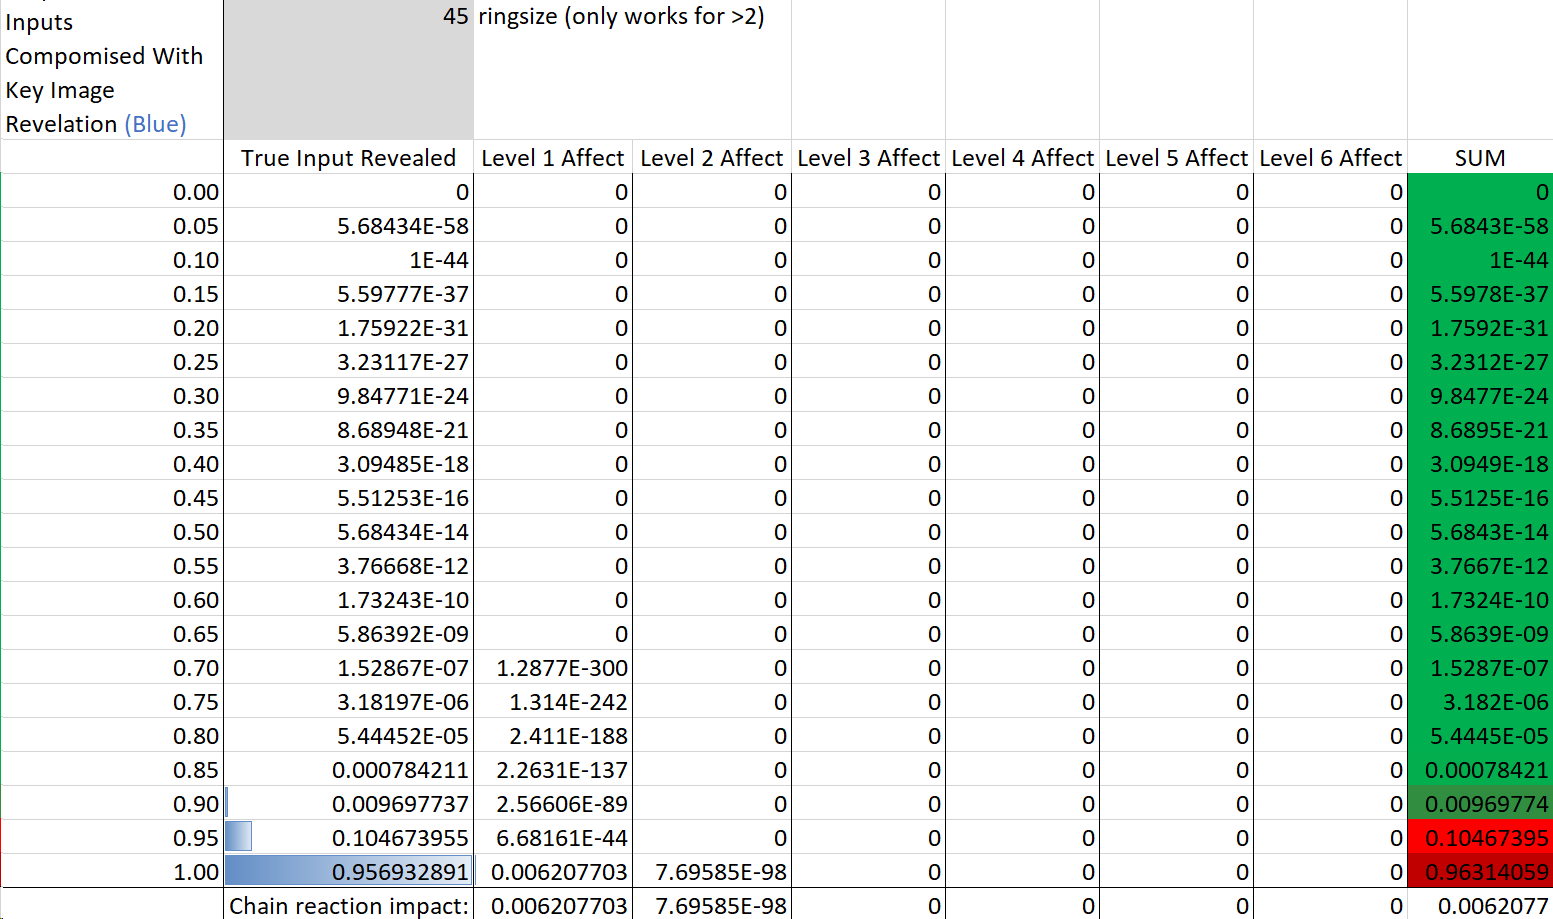Select Level 1 cell 2.411E-188
This screenshot has width=1553, height=919.
pos(552,735)
